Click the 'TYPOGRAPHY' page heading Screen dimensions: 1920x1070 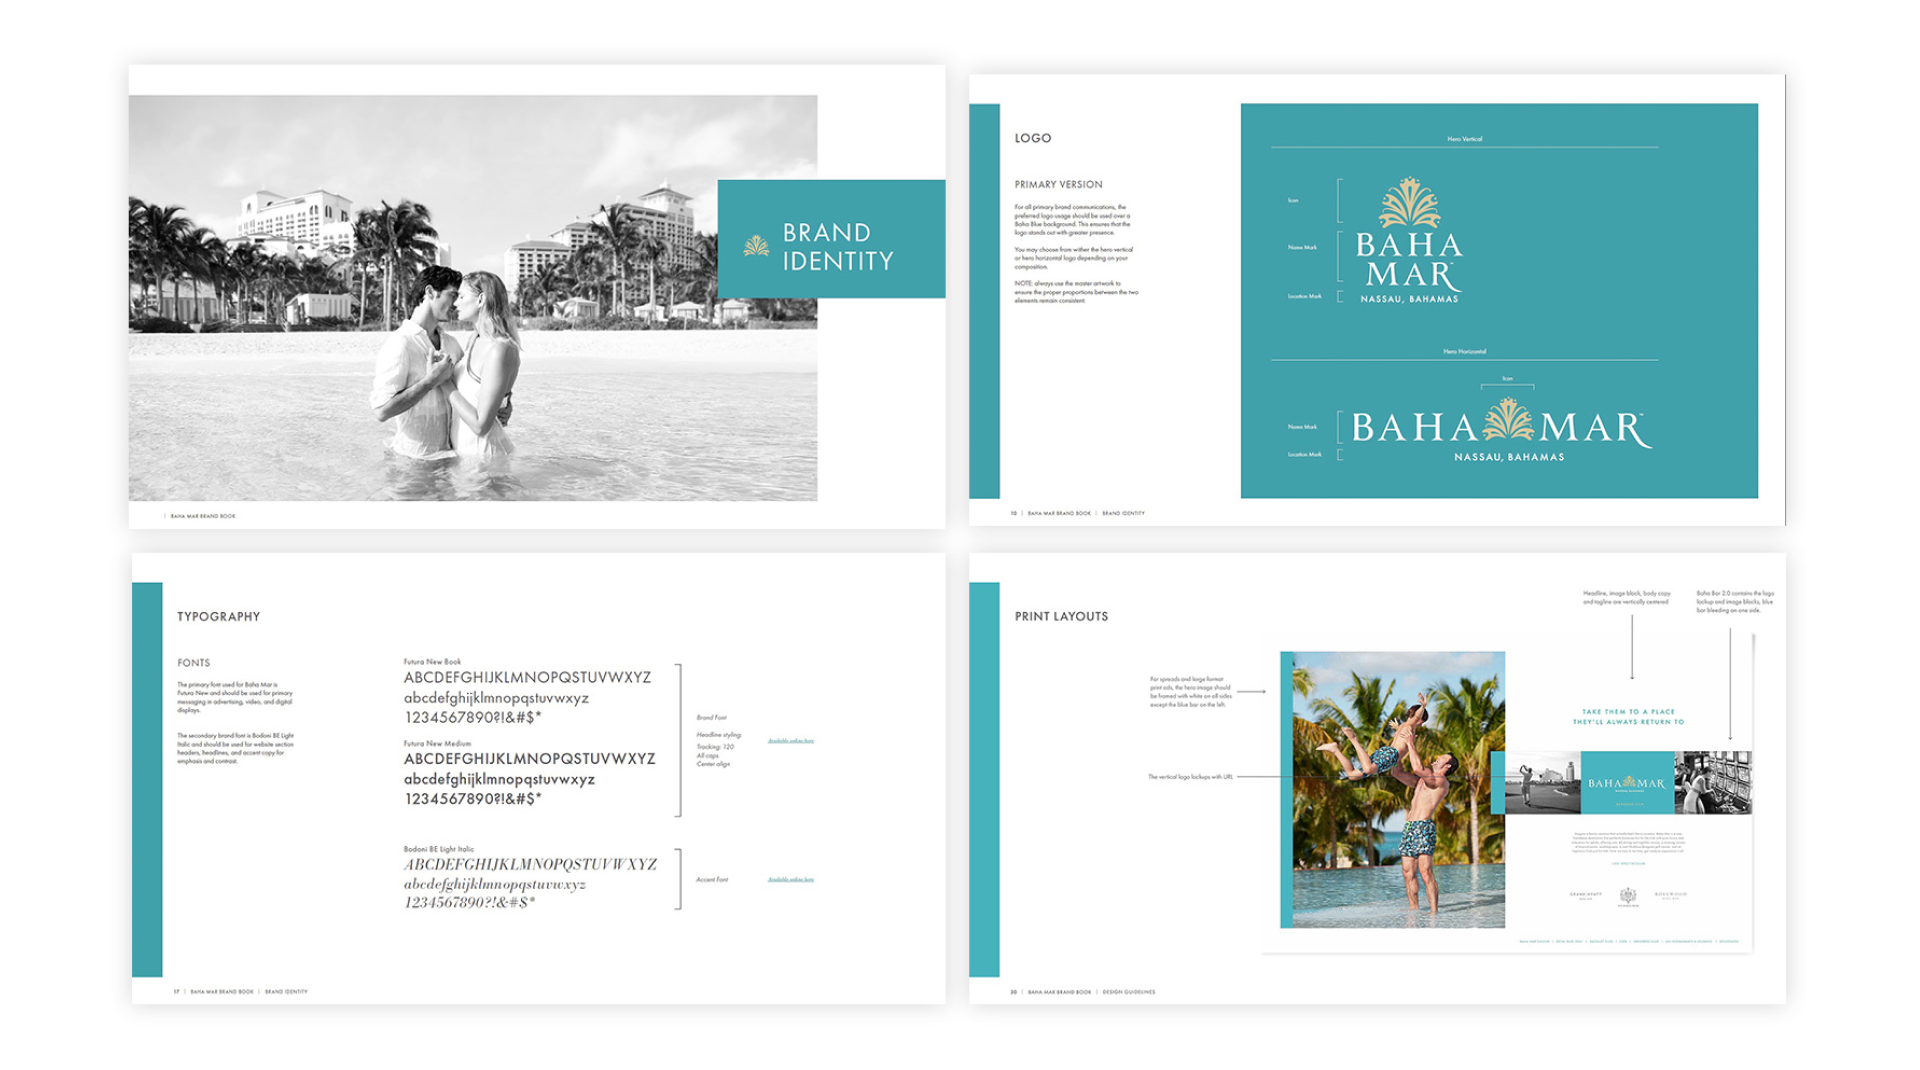pos(218,617)
